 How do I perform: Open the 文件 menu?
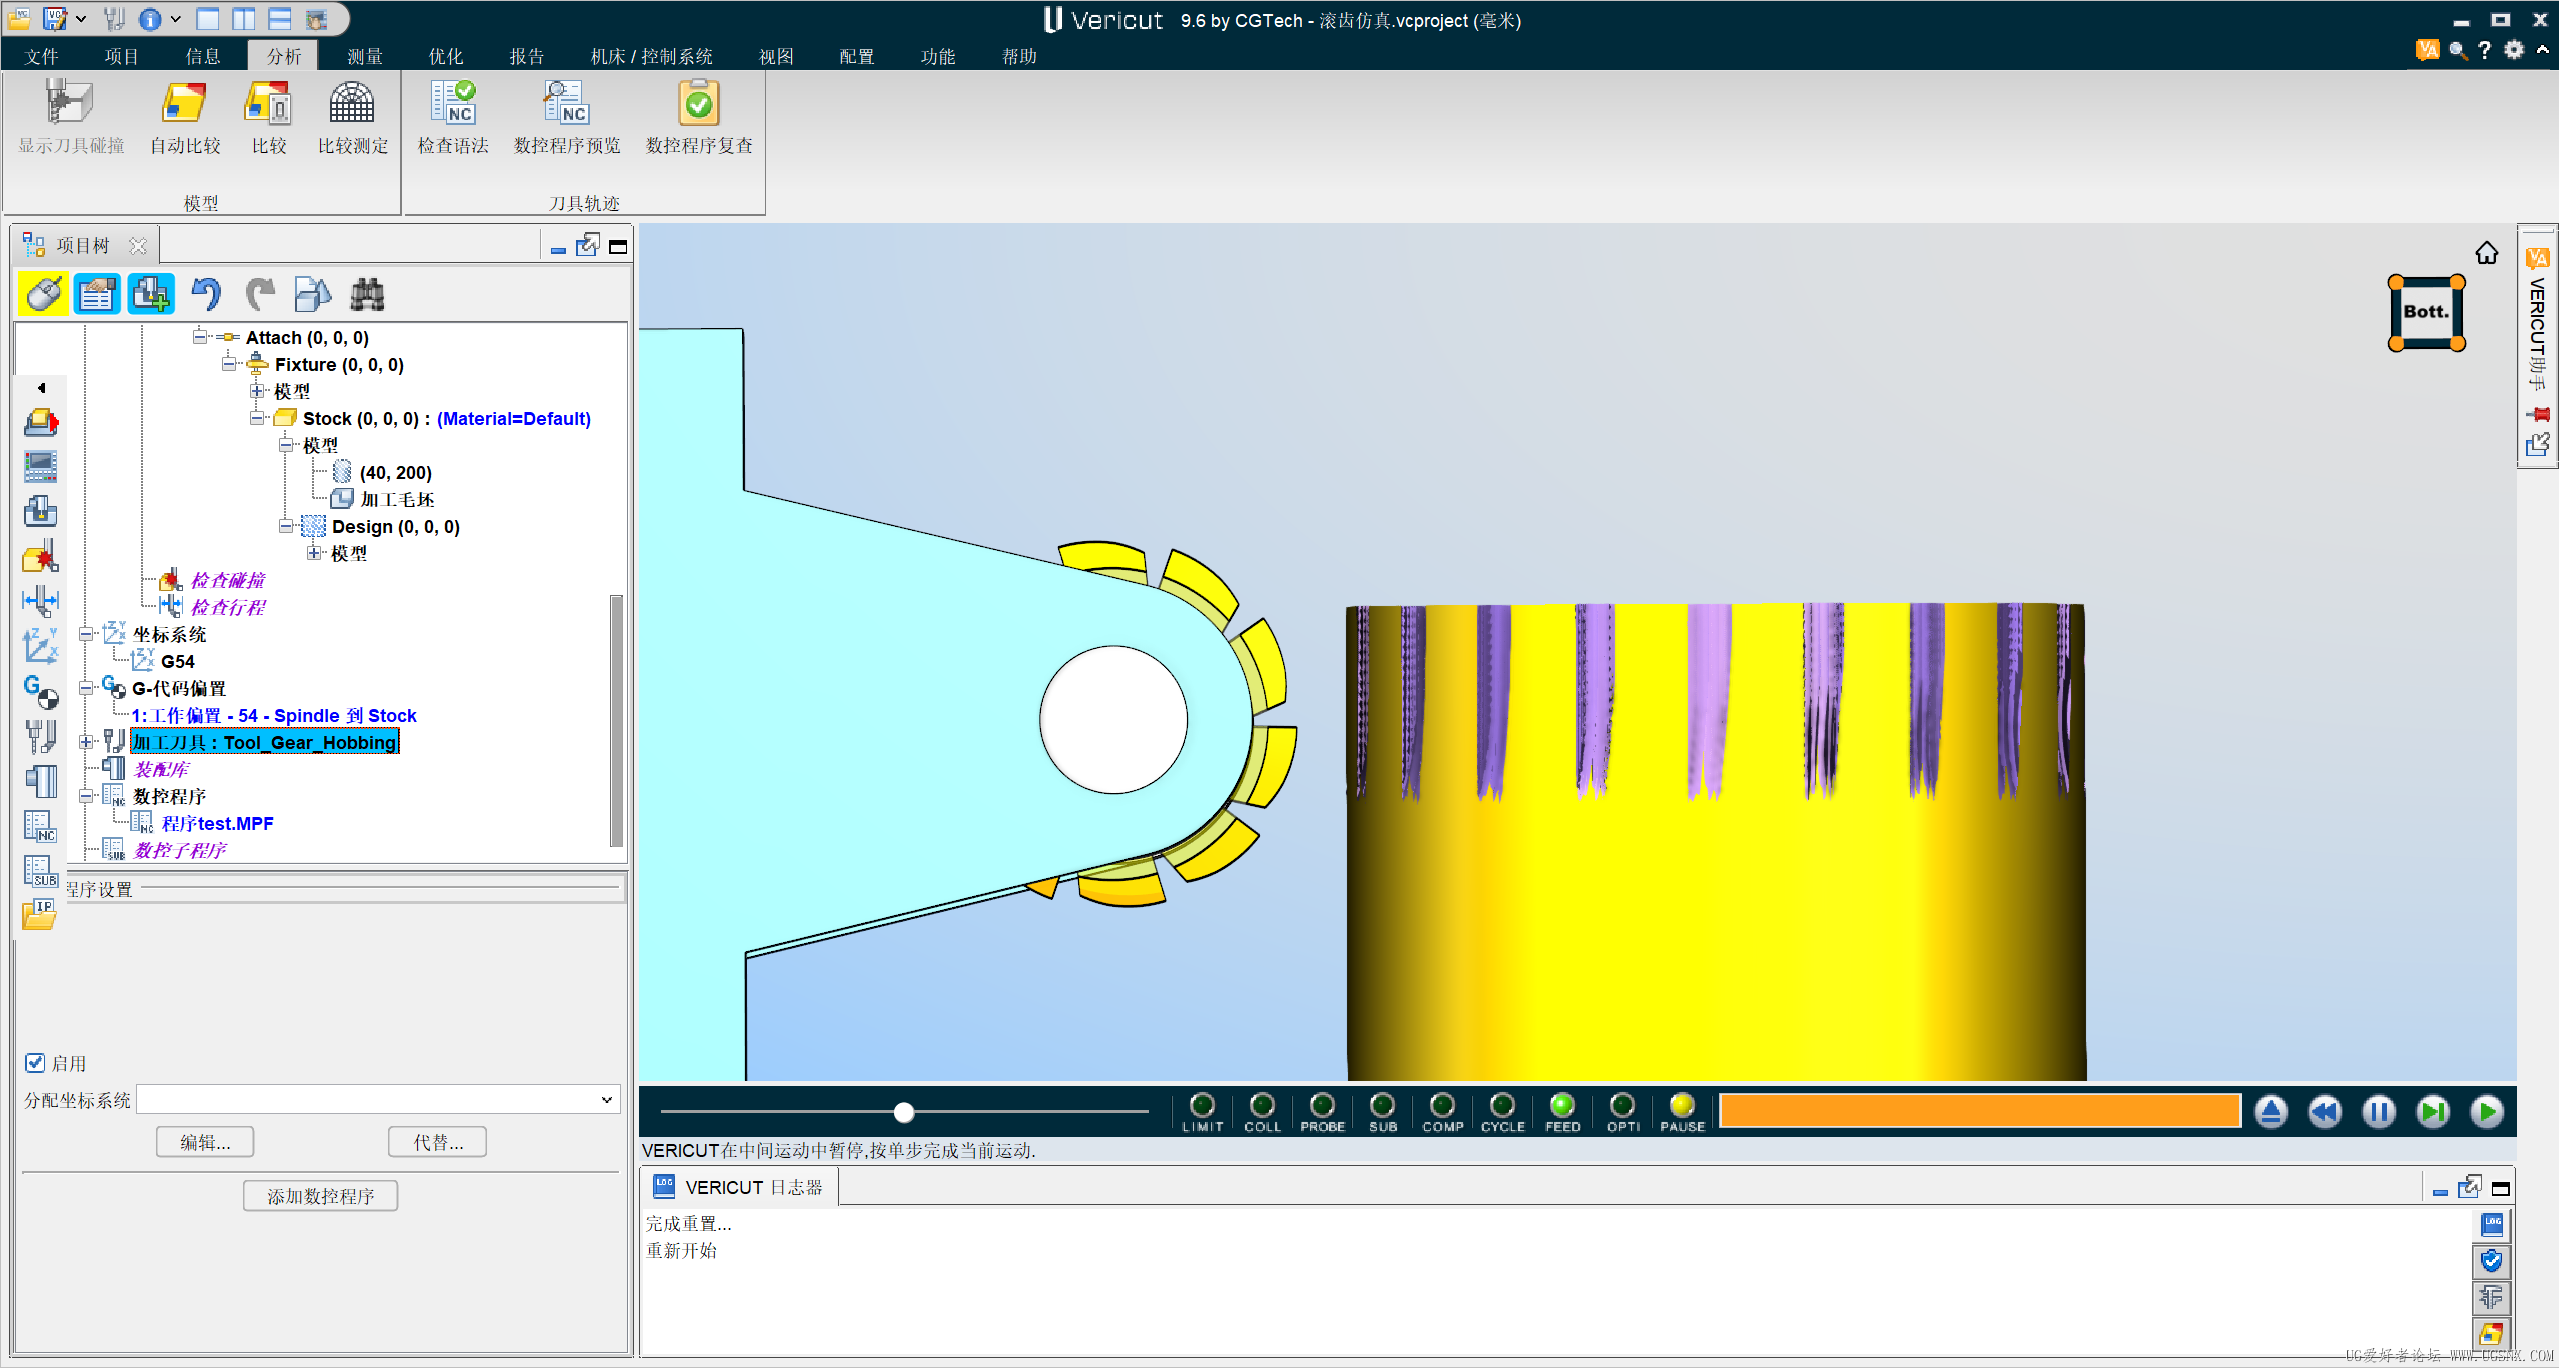tap(41, 56)
